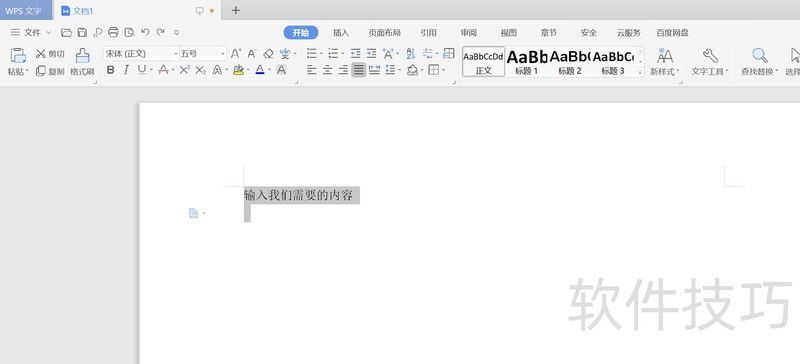The image size is (800, 364).
Task: Click the clear formatting eraser icon
Action: pos(268,54)
